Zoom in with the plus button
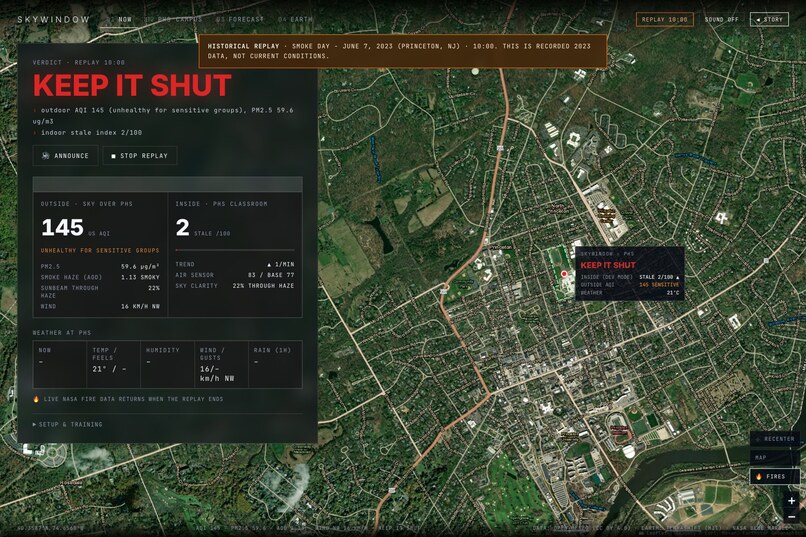Screen dimensions: 806x537 click(x=791, y=501)
